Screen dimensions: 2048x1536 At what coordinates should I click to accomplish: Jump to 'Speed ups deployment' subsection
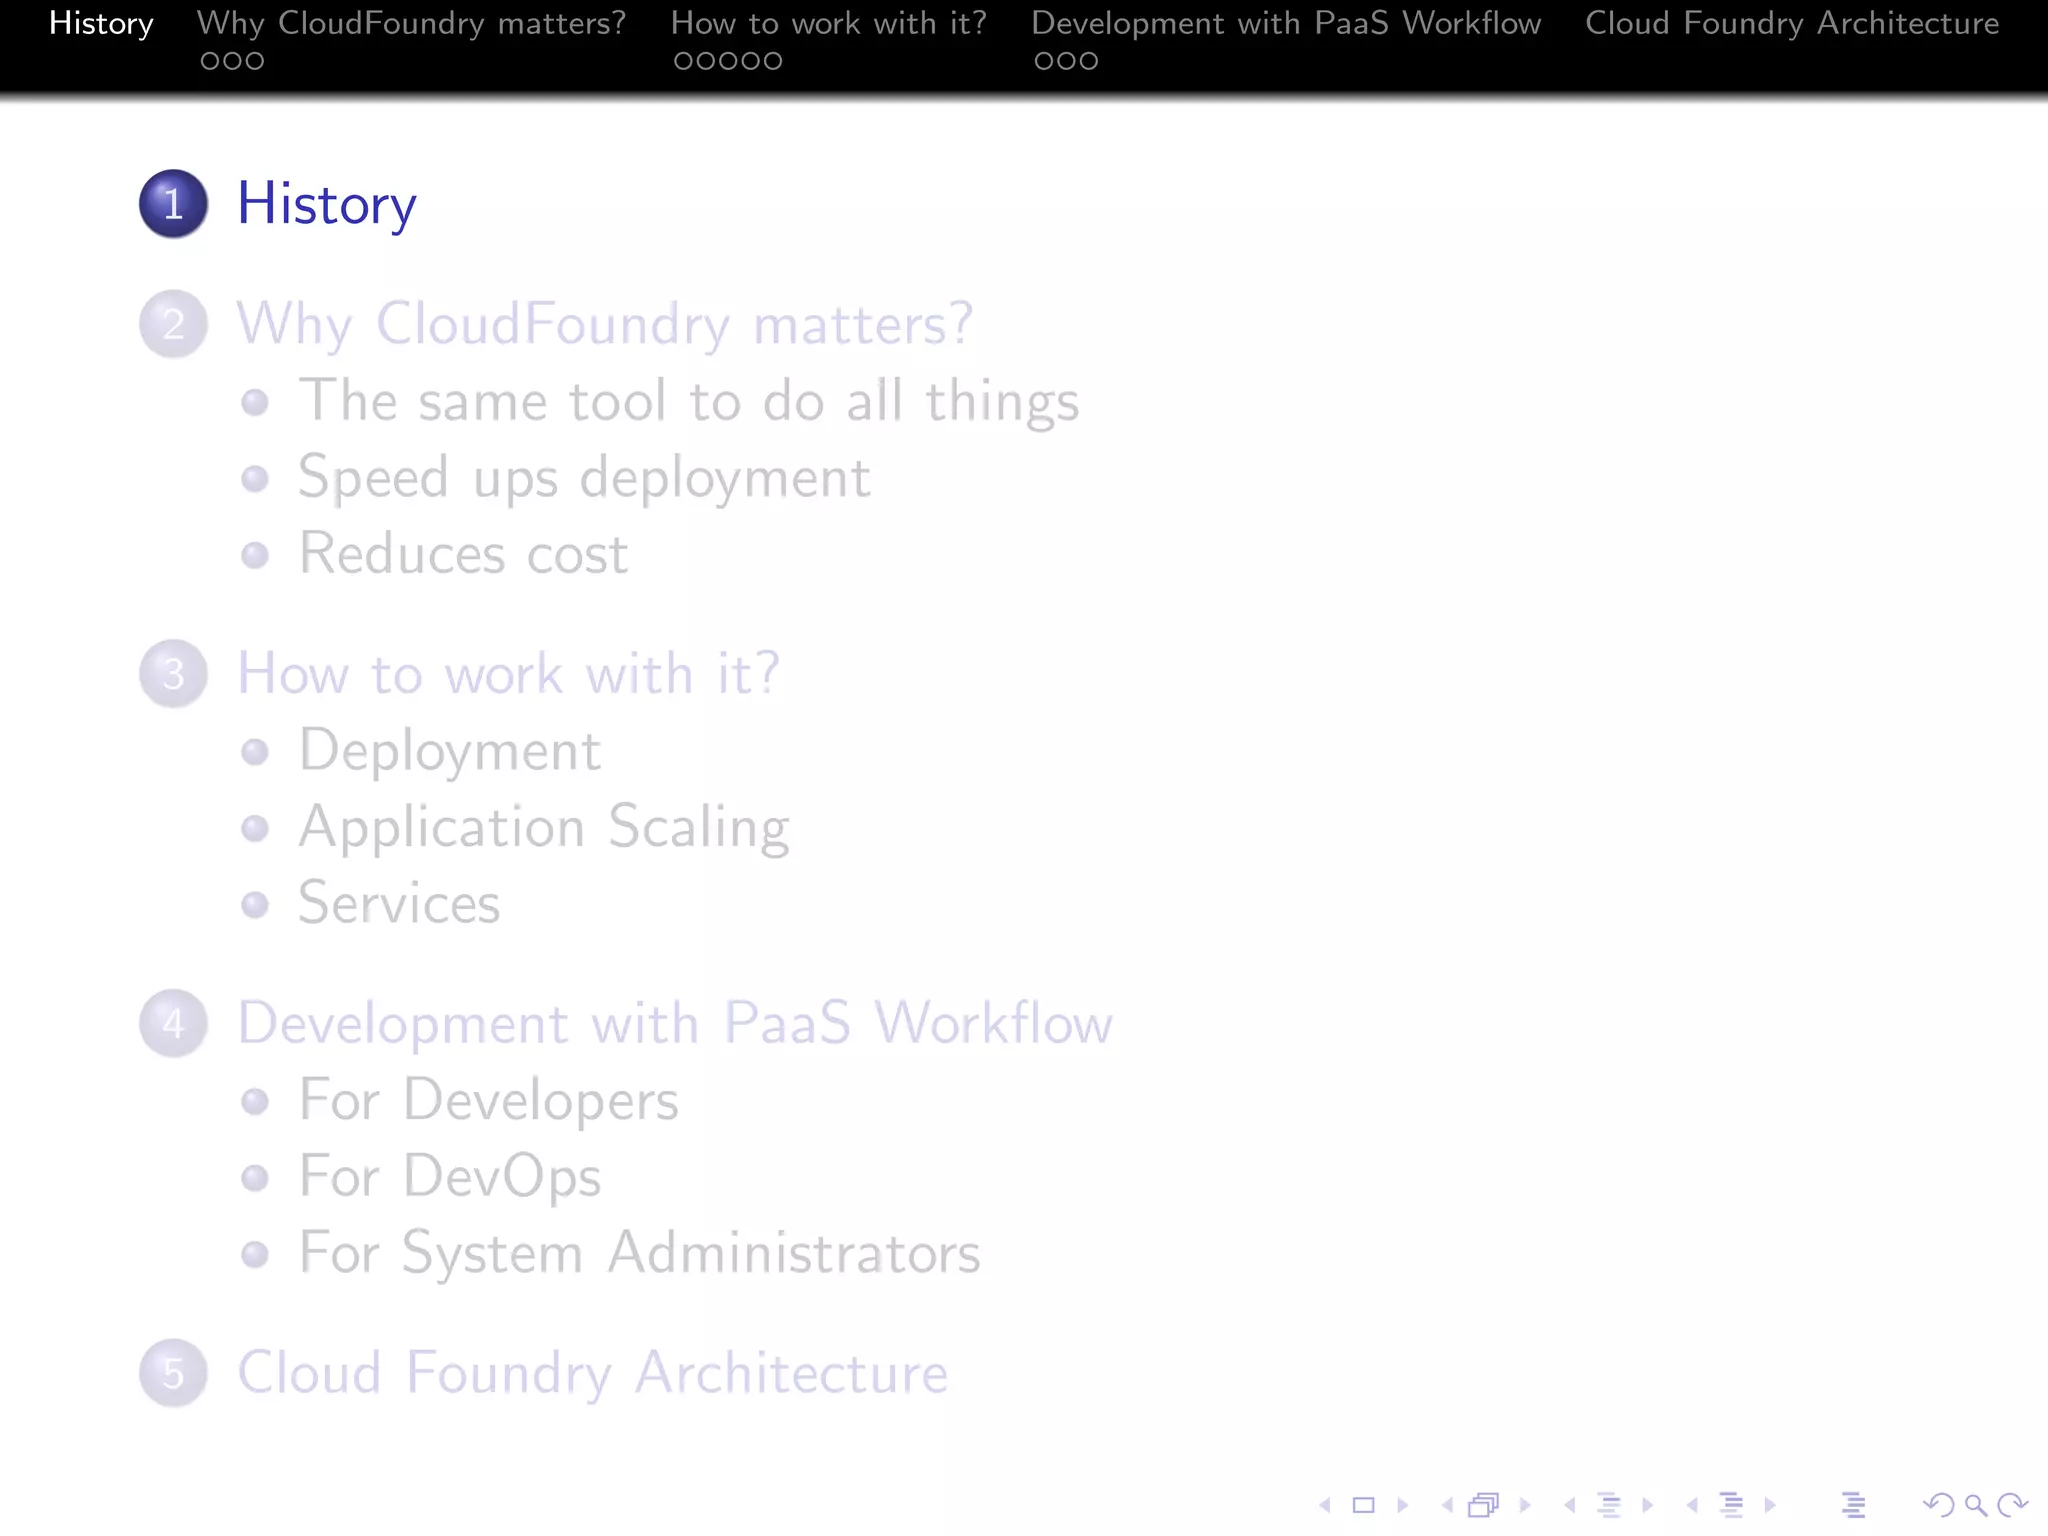coord(584,478)
